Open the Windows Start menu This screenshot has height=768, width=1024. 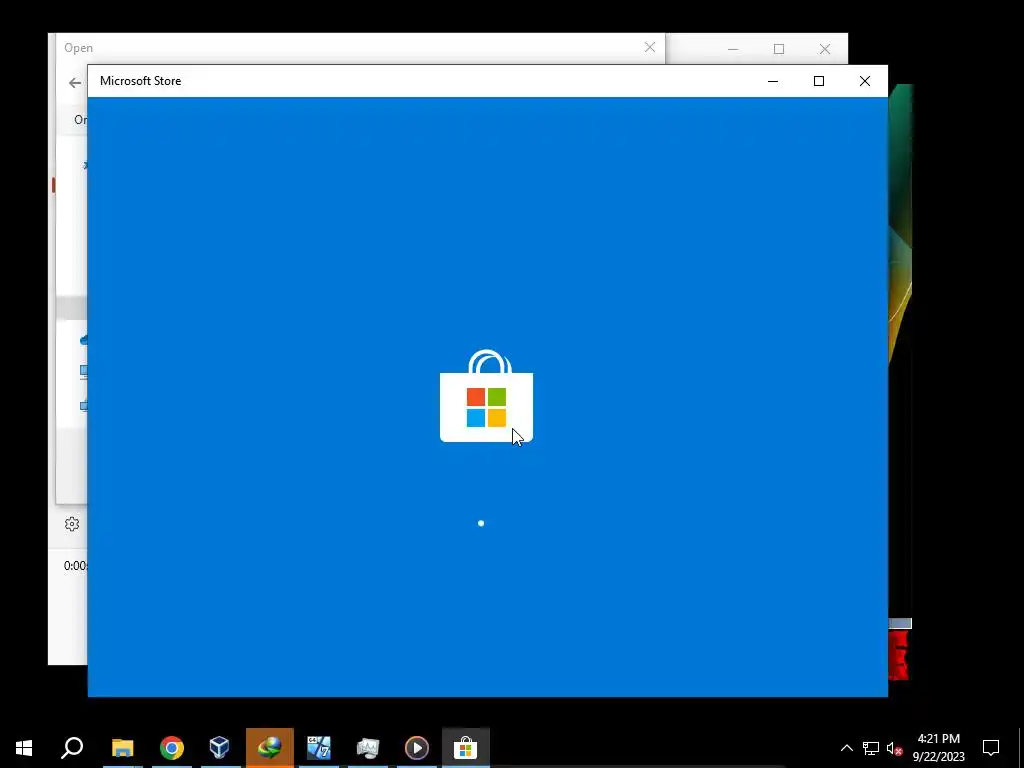(x=24, y=748)
